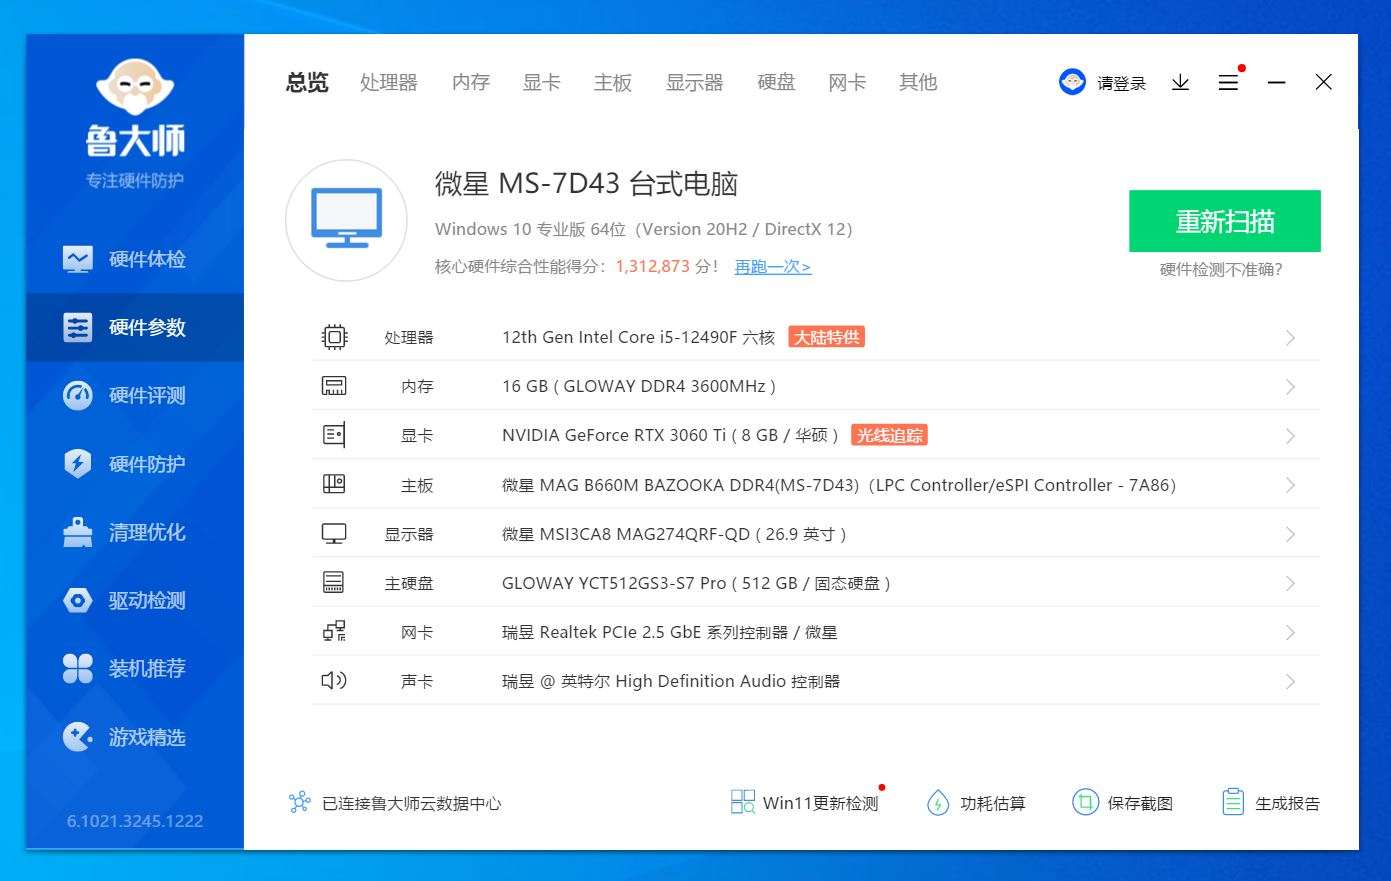
Task: Click the 主硬盘 disk icon
Action: (x=334, y=583)
